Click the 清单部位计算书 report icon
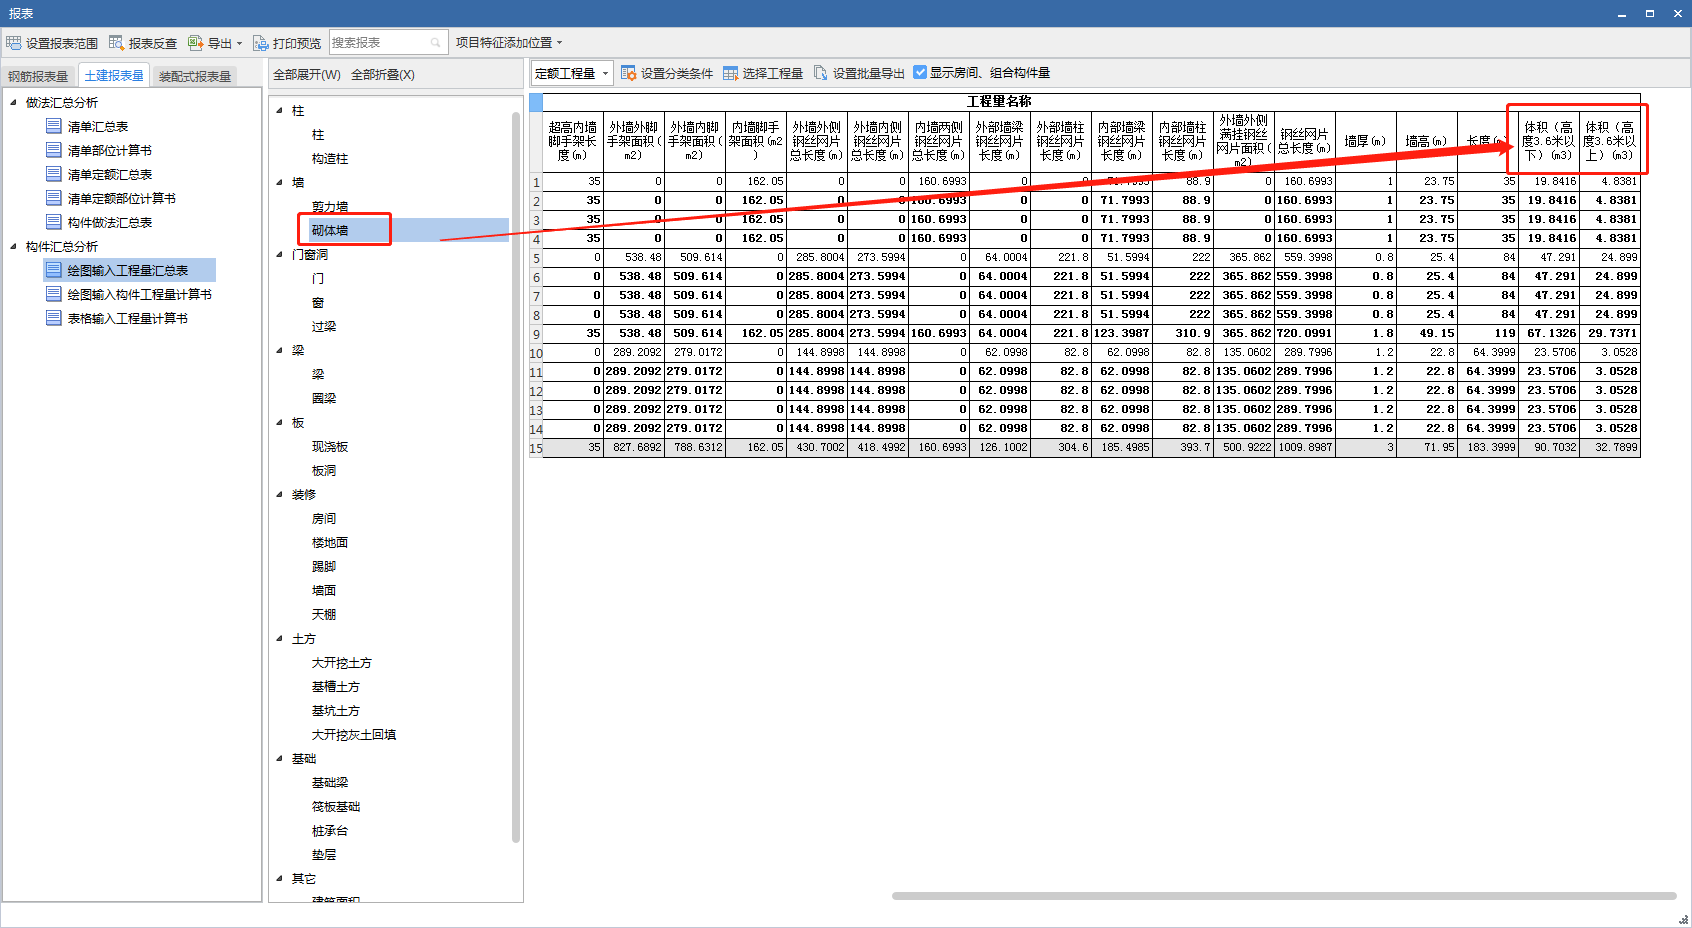Screen dimensions: 1692x928 tap(54, 150)
